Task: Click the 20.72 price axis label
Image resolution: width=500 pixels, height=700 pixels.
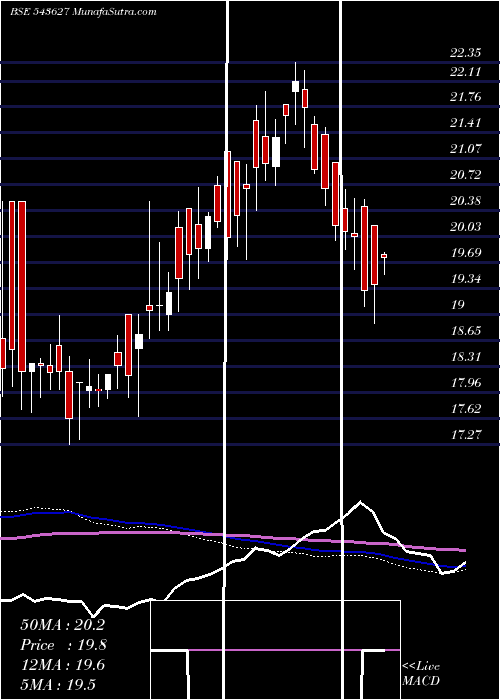Action: (466, 175)
